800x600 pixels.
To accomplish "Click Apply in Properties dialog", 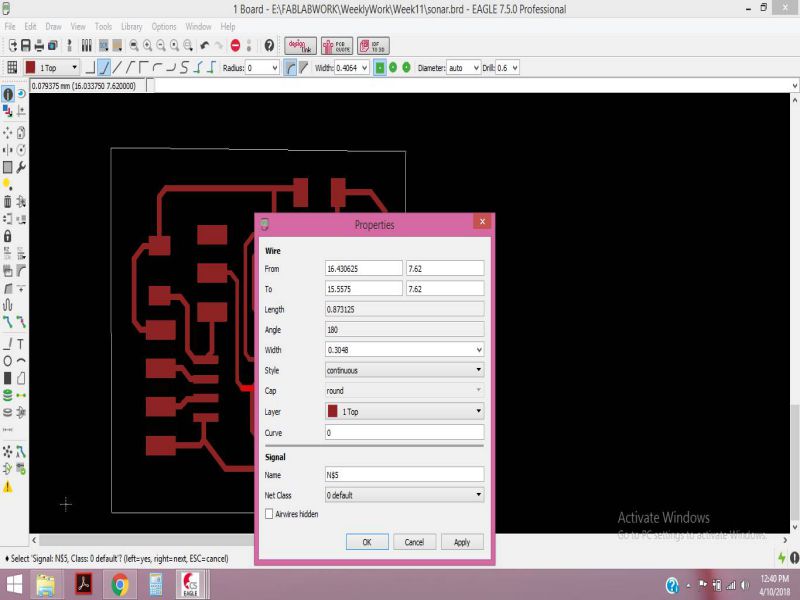I will 462,542.
